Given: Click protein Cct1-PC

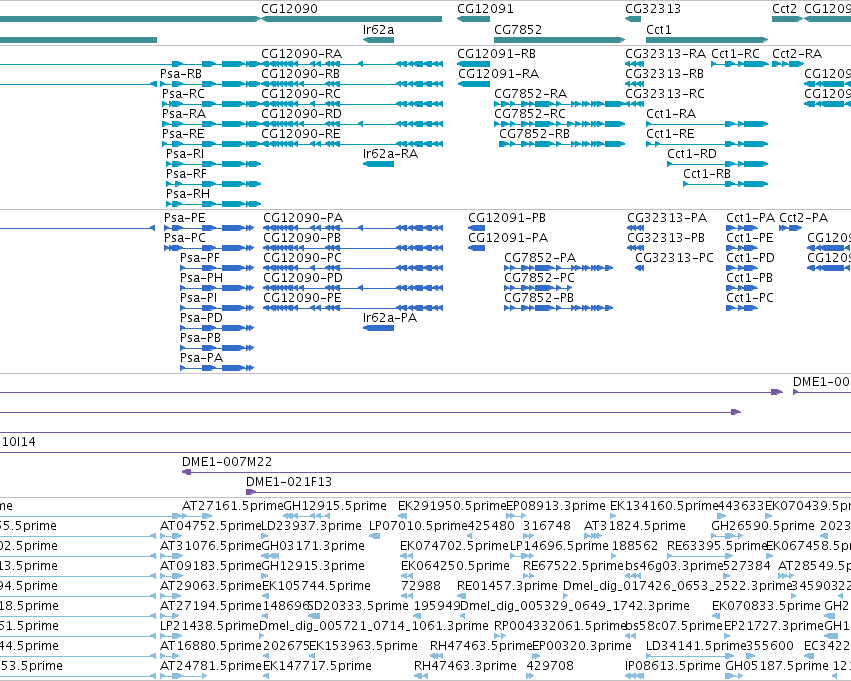Looking at the screenshot, I should point(750,298).
